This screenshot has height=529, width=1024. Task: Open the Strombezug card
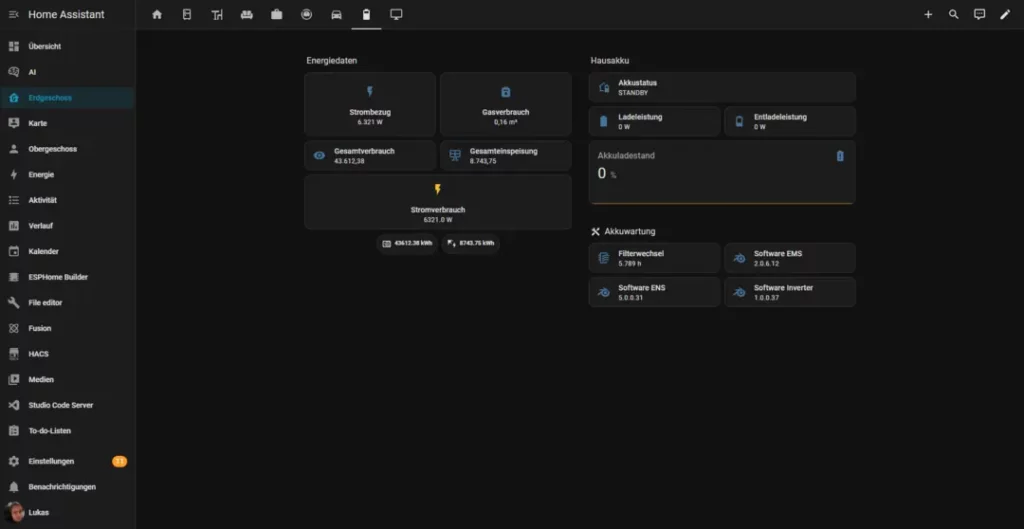click(370, 104)
